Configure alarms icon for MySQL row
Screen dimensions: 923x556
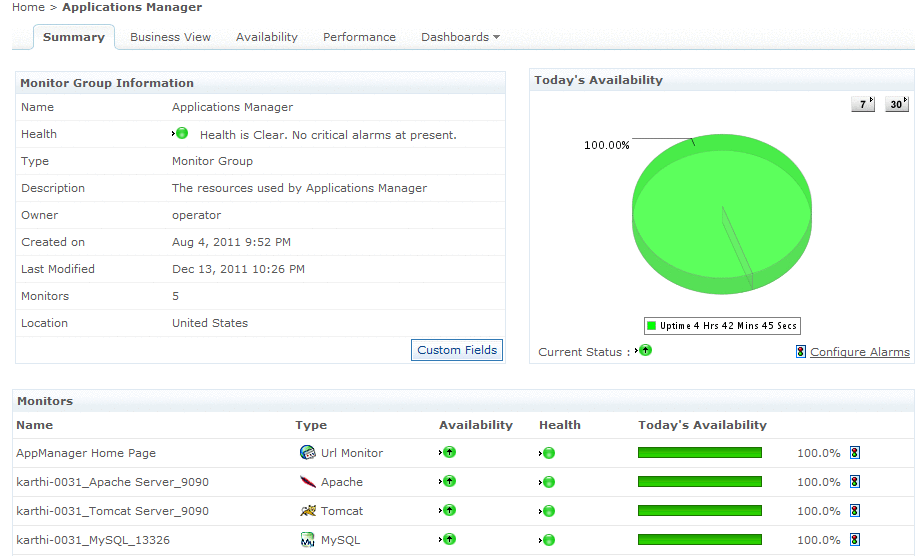coord(855,539)
